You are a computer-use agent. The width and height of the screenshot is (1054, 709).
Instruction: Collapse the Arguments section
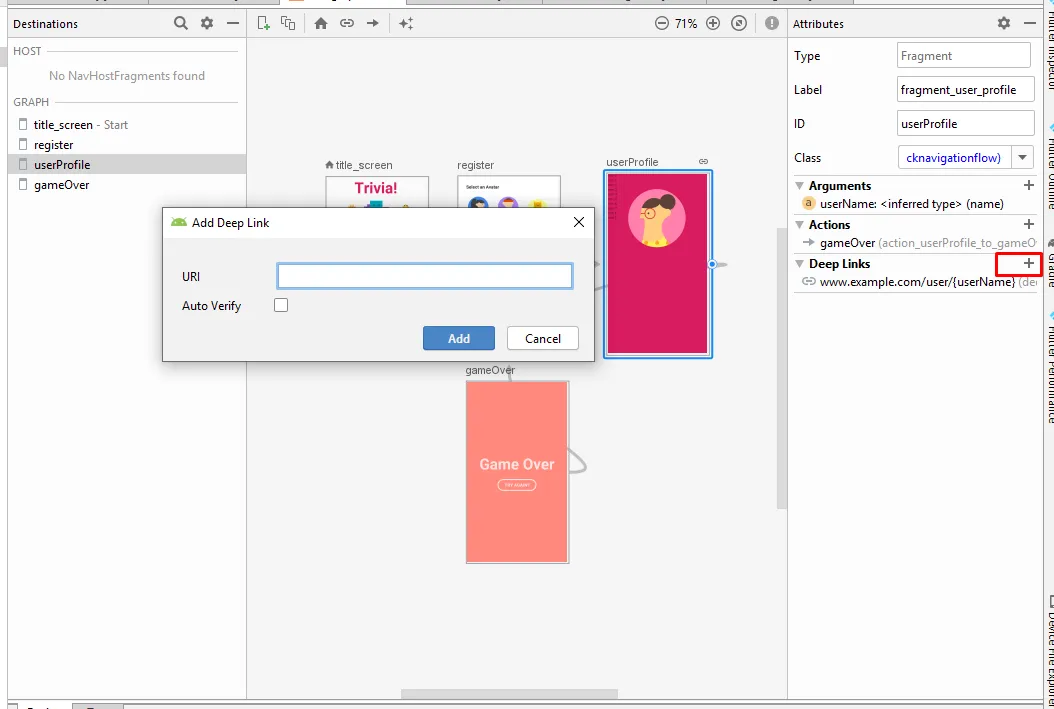[x=800, y=185]
